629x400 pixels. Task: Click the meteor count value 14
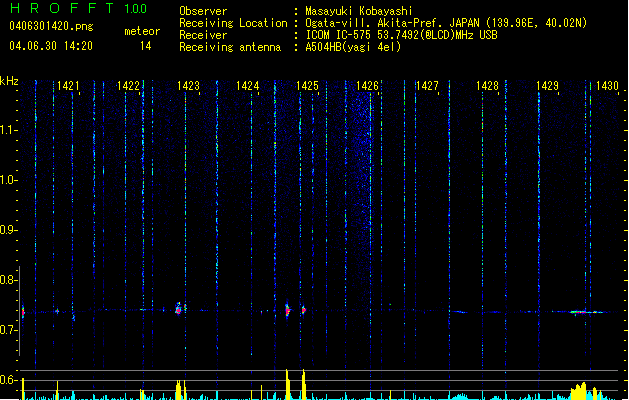146,46
